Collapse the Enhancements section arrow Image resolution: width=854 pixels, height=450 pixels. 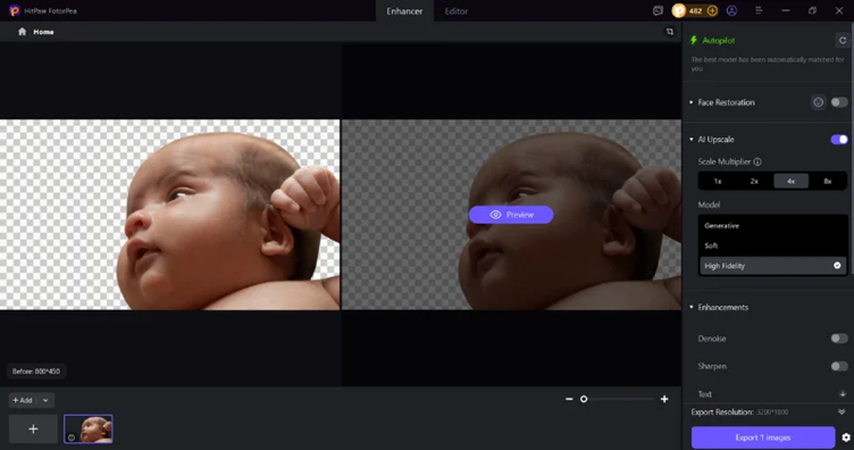[x=691, y=307]
